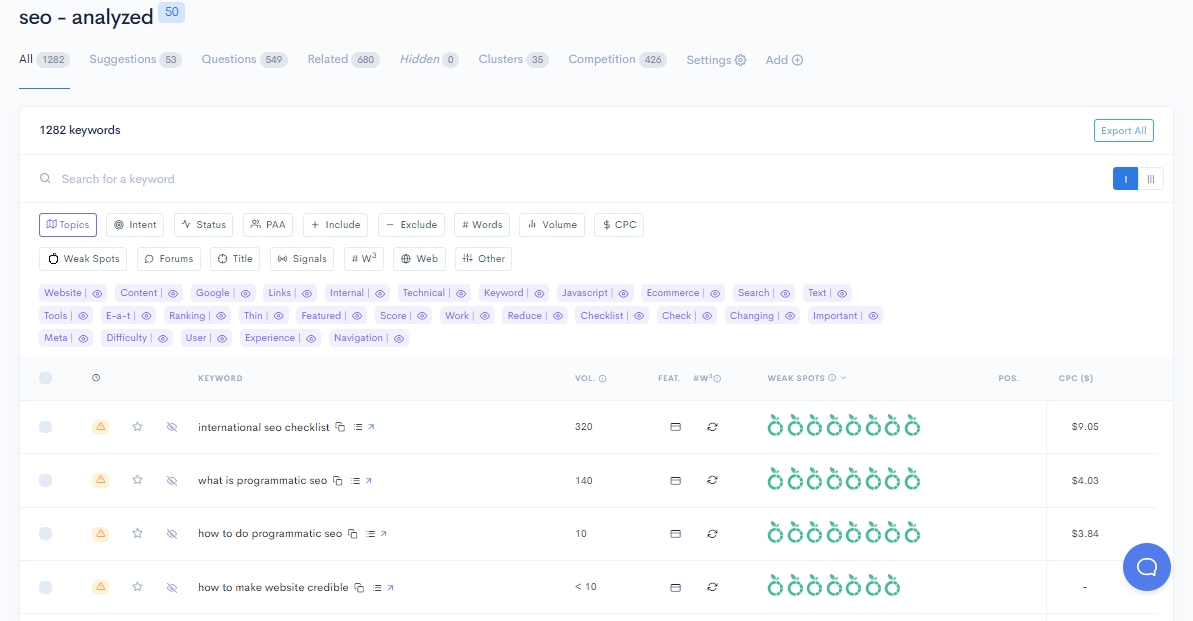Click the Include filter button
1193x621 pixels.
pyautogui.click(x=336, y=225)
